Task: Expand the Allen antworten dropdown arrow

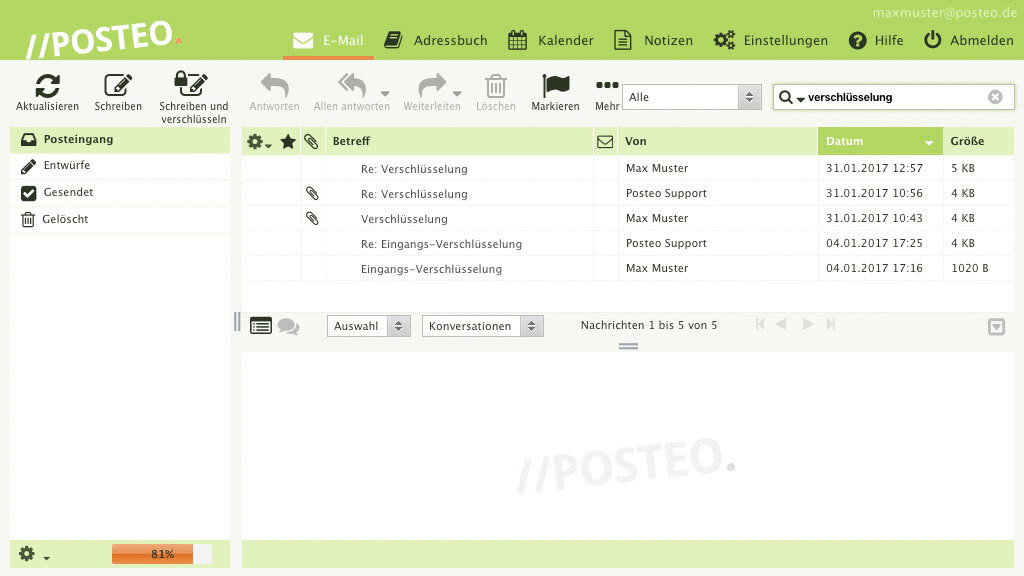Action: pos(385,94)
